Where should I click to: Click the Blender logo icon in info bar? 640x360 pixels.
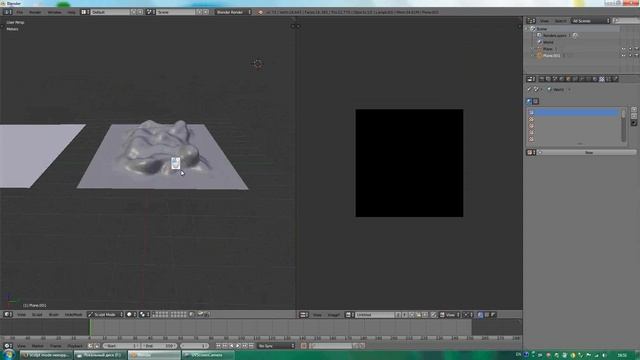260,12
